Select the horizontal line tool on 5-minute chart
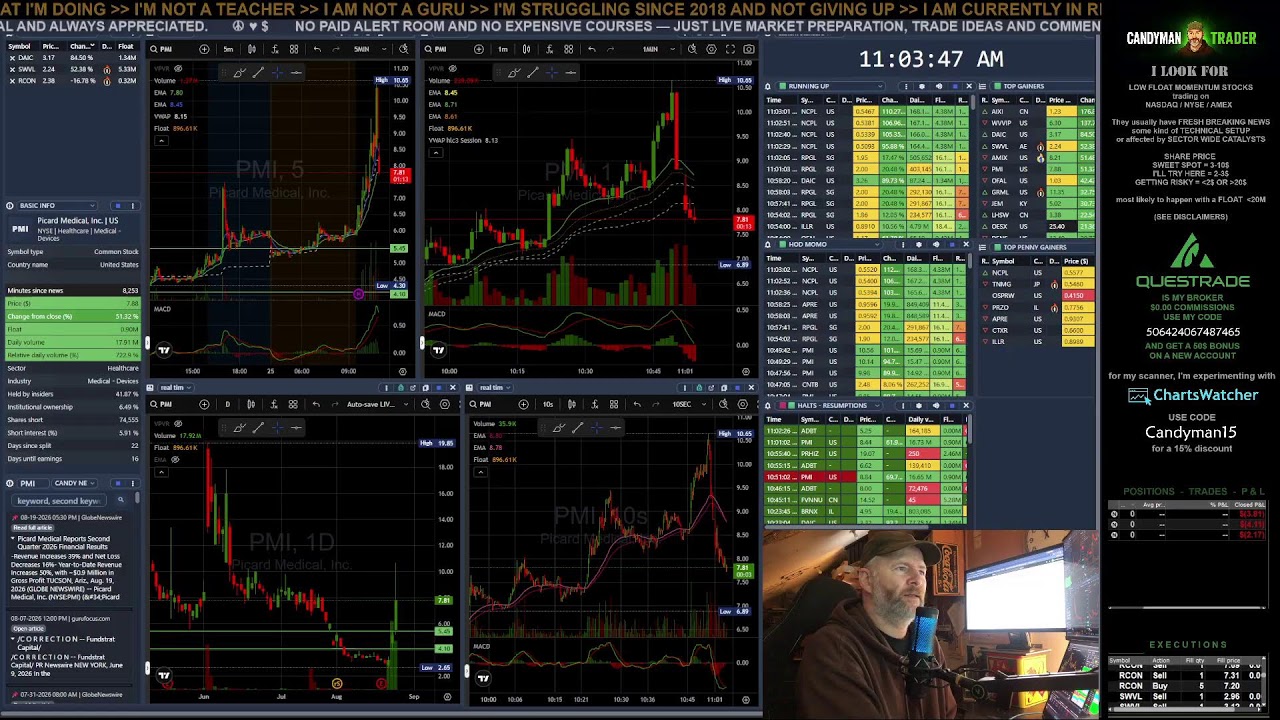This screenshot has width=1280, height=720. [296, 72]
